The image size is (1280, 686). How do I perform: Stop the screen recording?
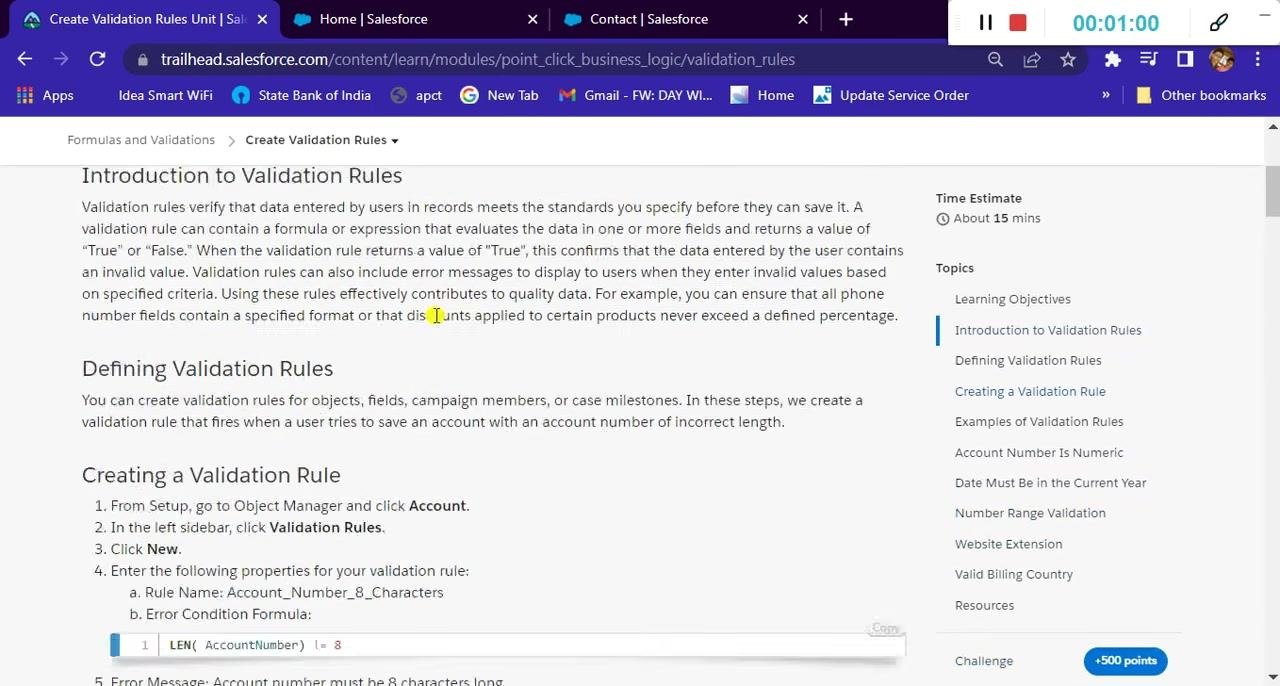pos(1018,23)
